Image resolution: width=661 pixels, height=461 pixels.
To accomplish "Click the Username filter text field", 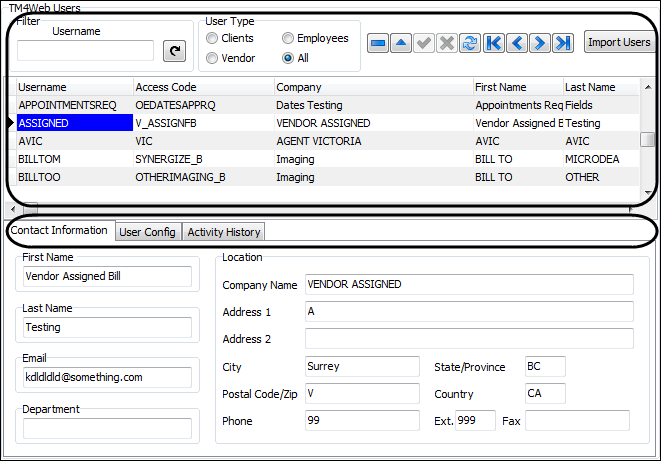I will 86,51.
